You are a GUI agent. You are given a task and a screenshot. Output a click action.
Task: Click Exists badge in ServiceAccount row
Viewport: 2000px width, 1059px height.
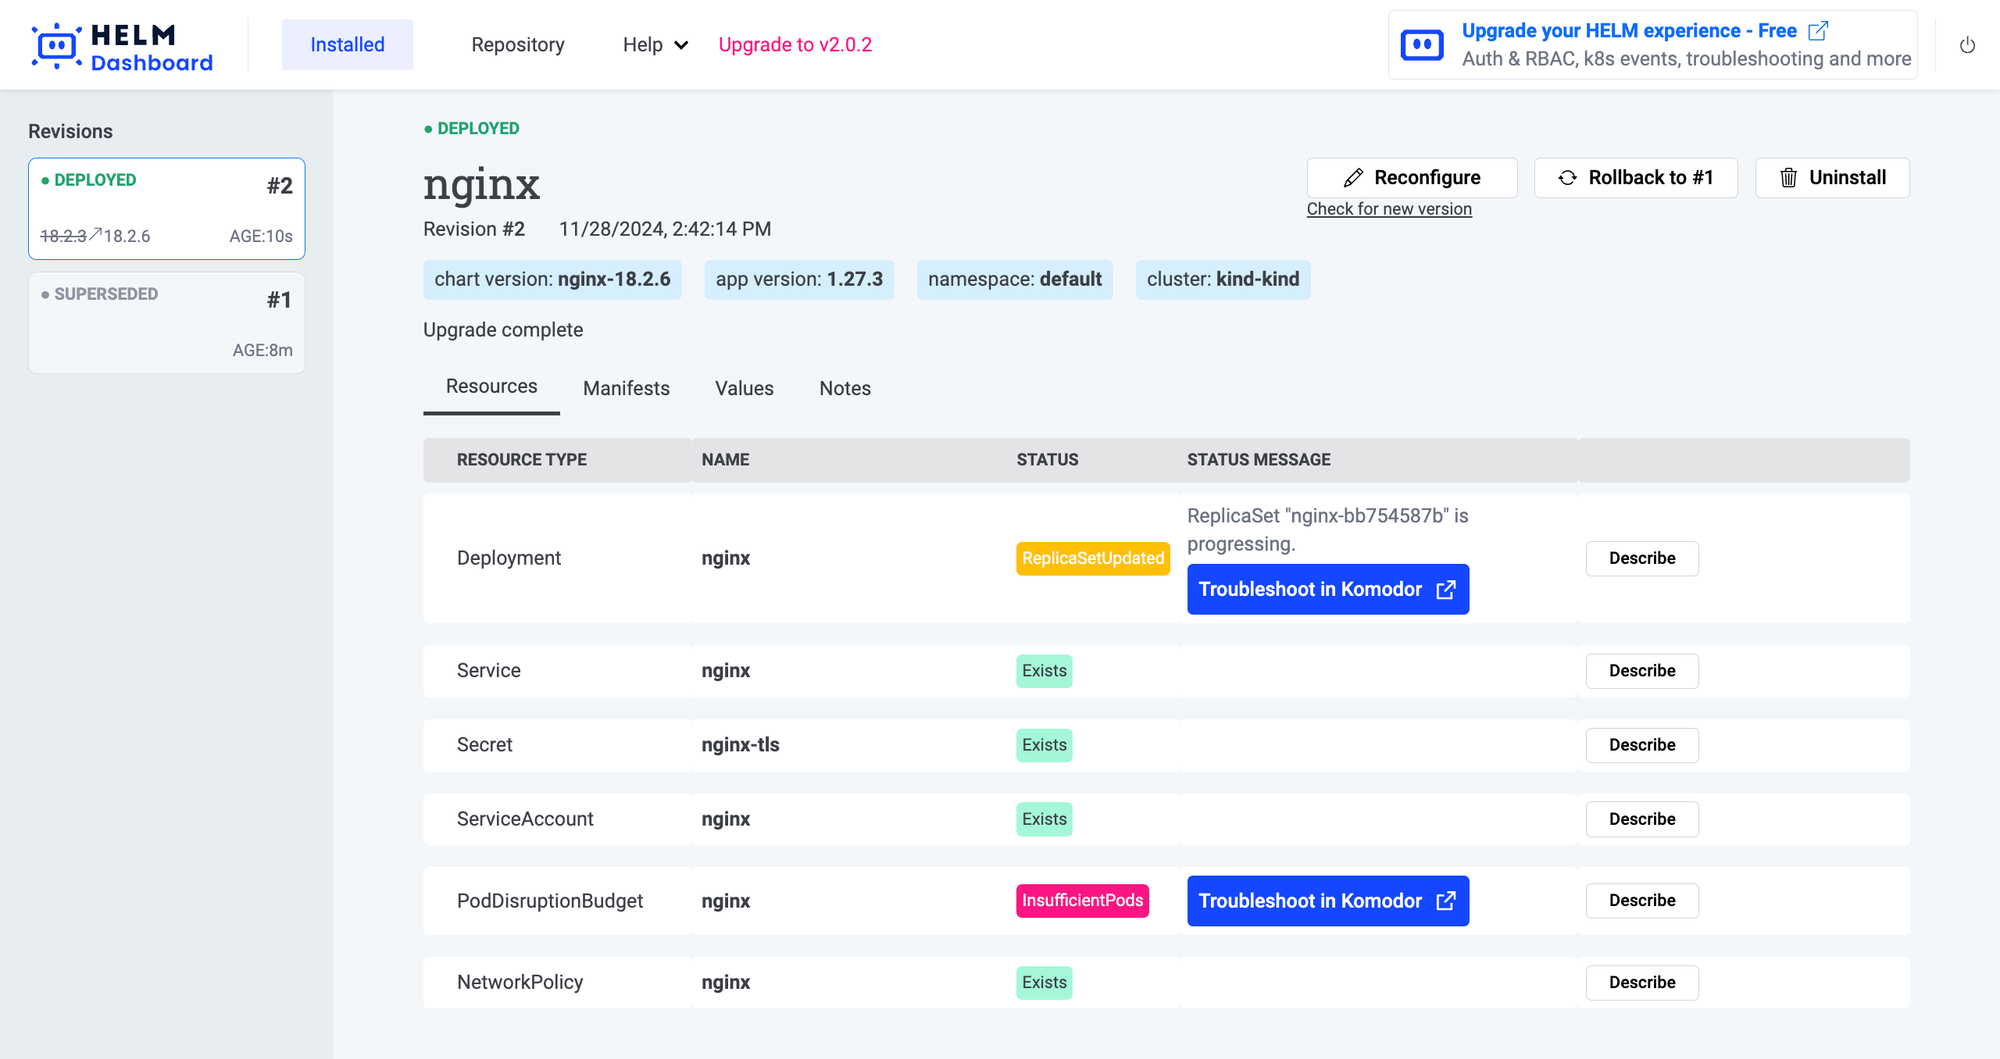(x=1044, y=819)
